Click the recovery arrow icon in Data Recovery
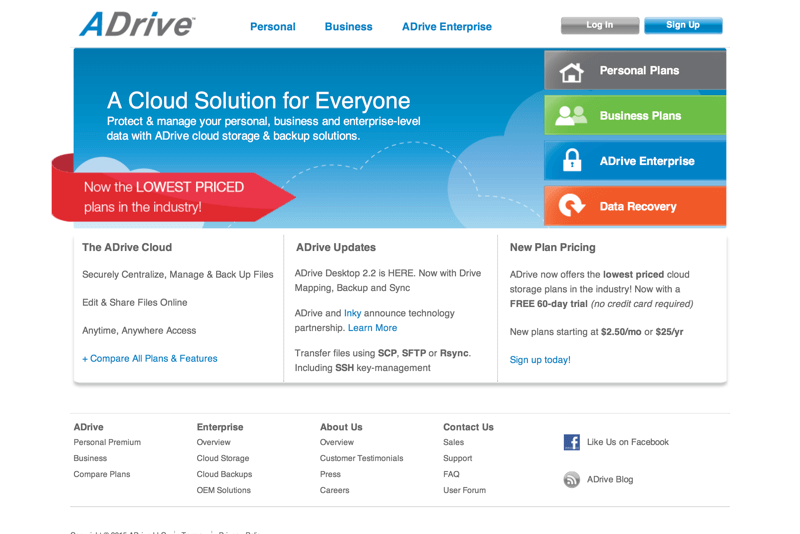 [x=571, y=206]
